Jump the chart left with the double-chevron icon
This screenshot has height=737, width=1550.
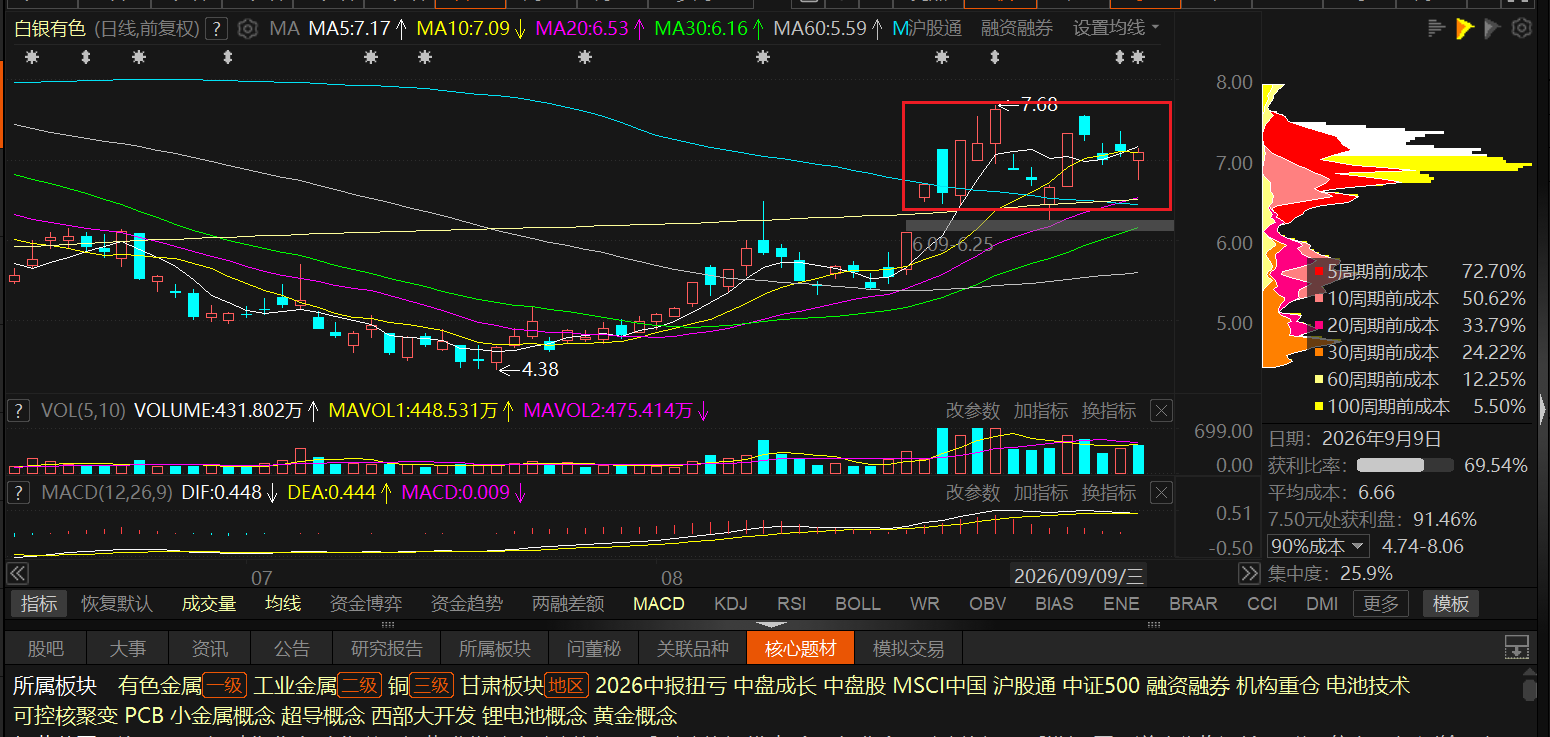(x=17, y=574)
